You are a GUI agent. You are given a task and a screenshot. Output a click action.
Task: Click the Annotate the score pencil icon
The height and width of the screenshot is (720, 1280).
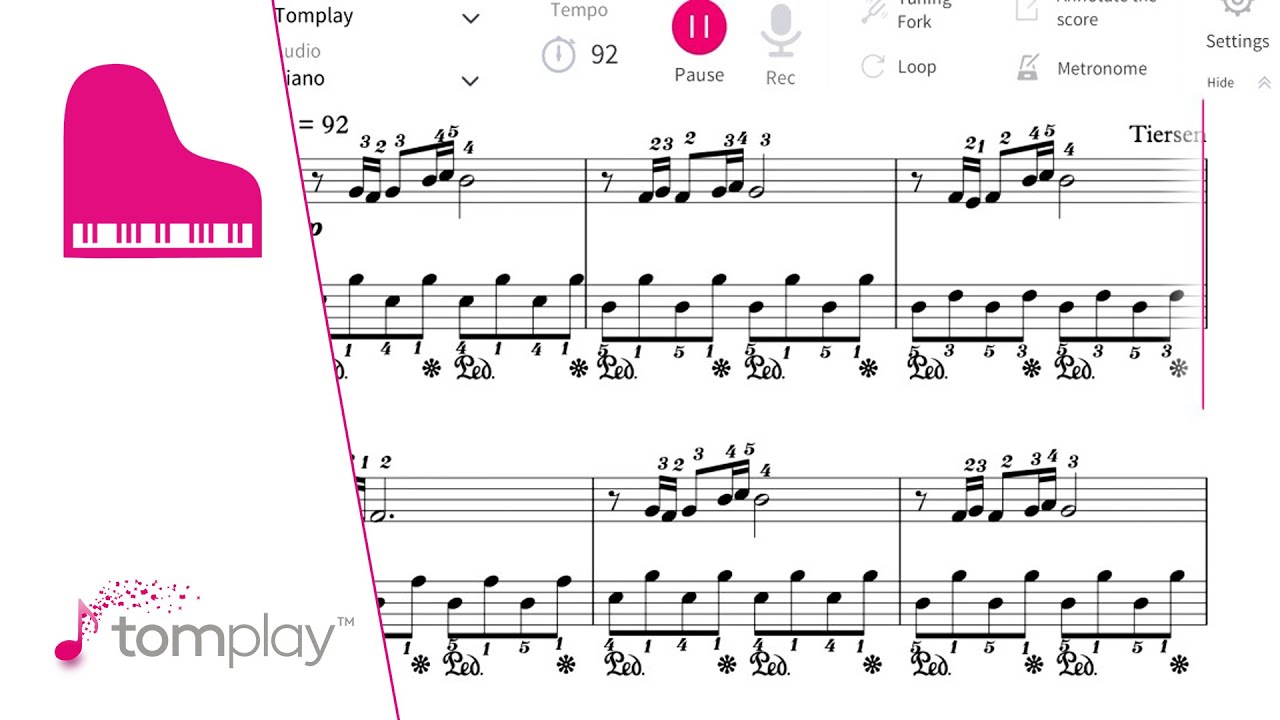click(x=1027, y=10)
